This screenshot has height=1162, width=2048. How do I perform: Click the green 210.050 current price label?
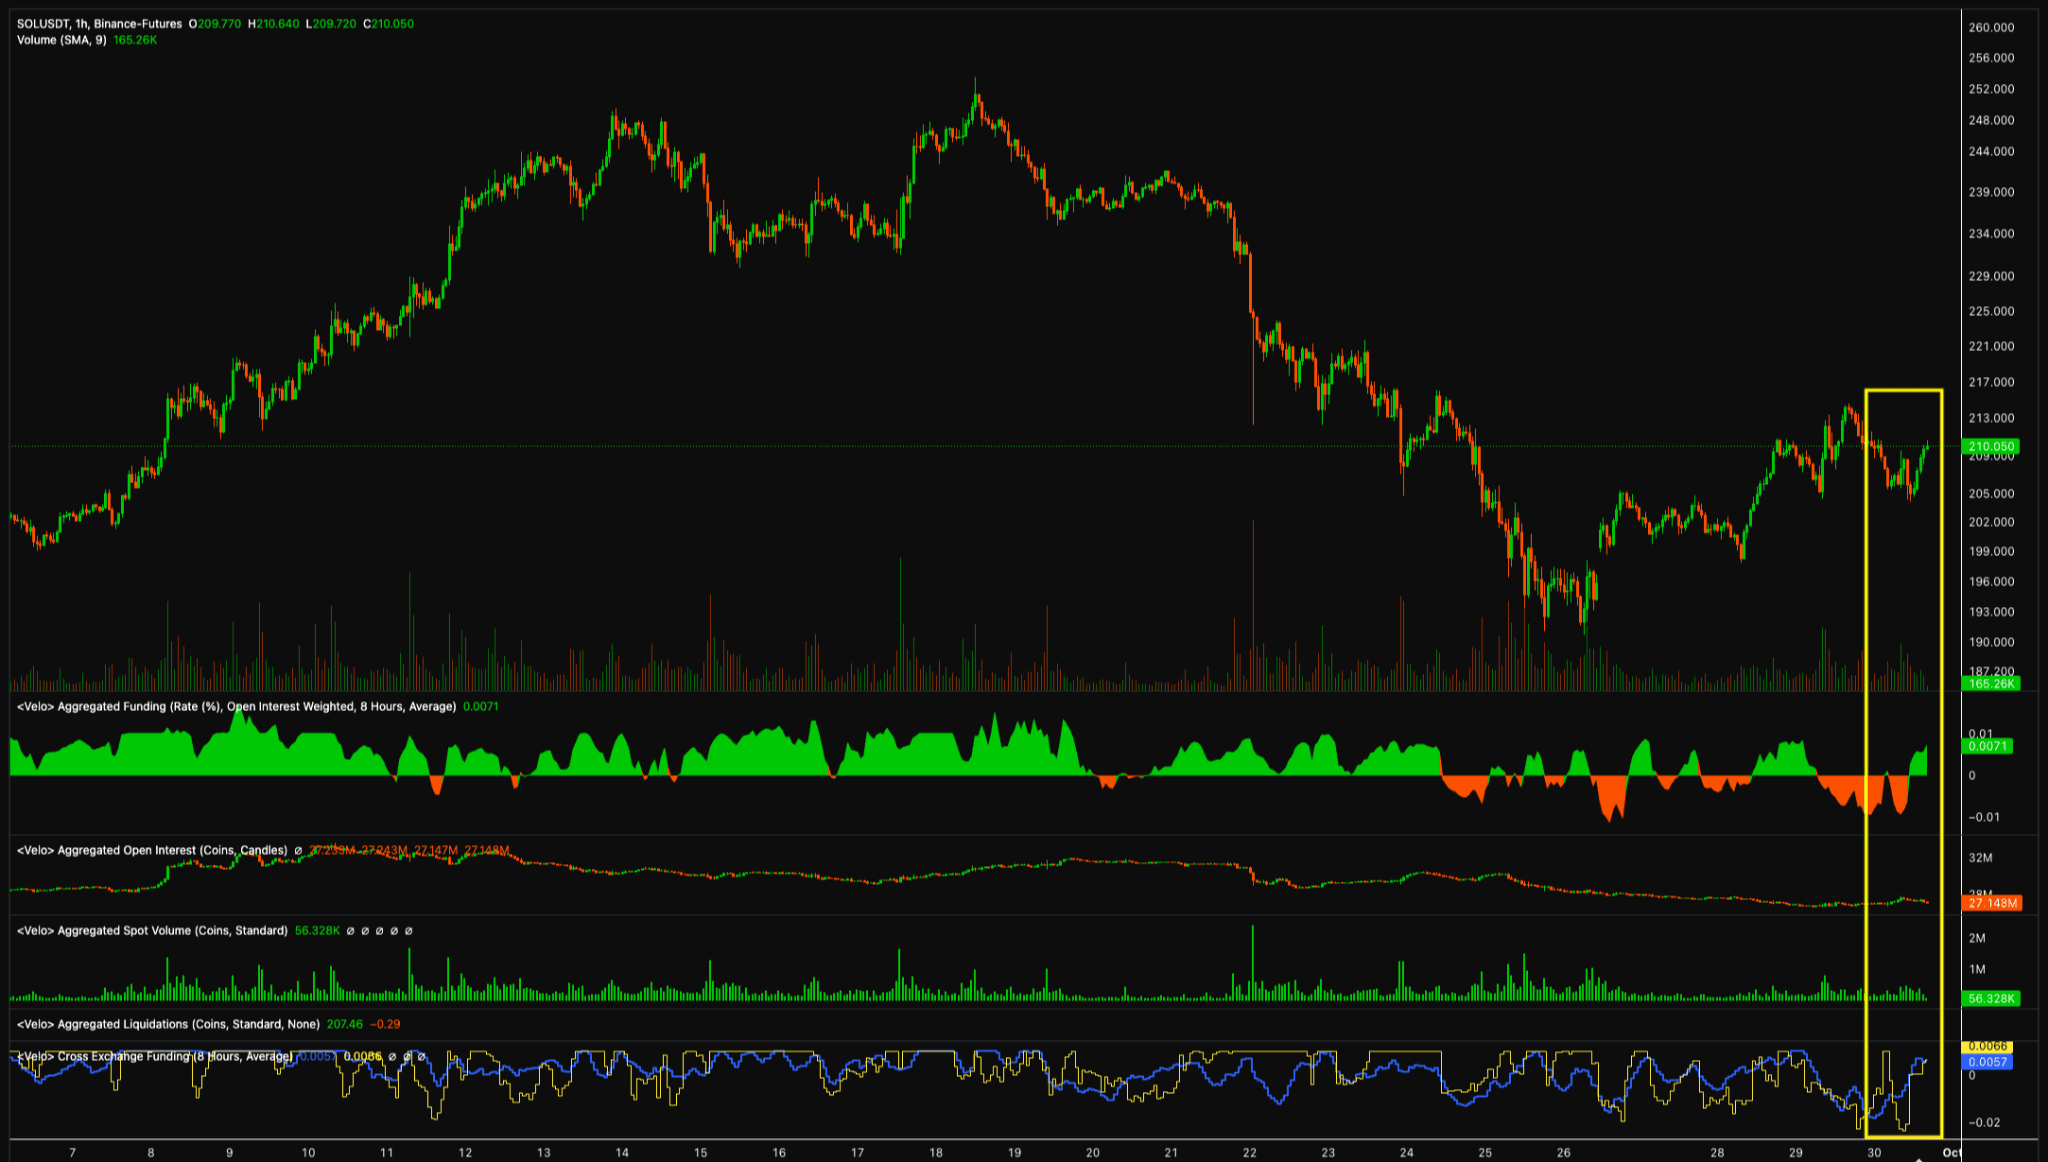tap(1990, 447)
